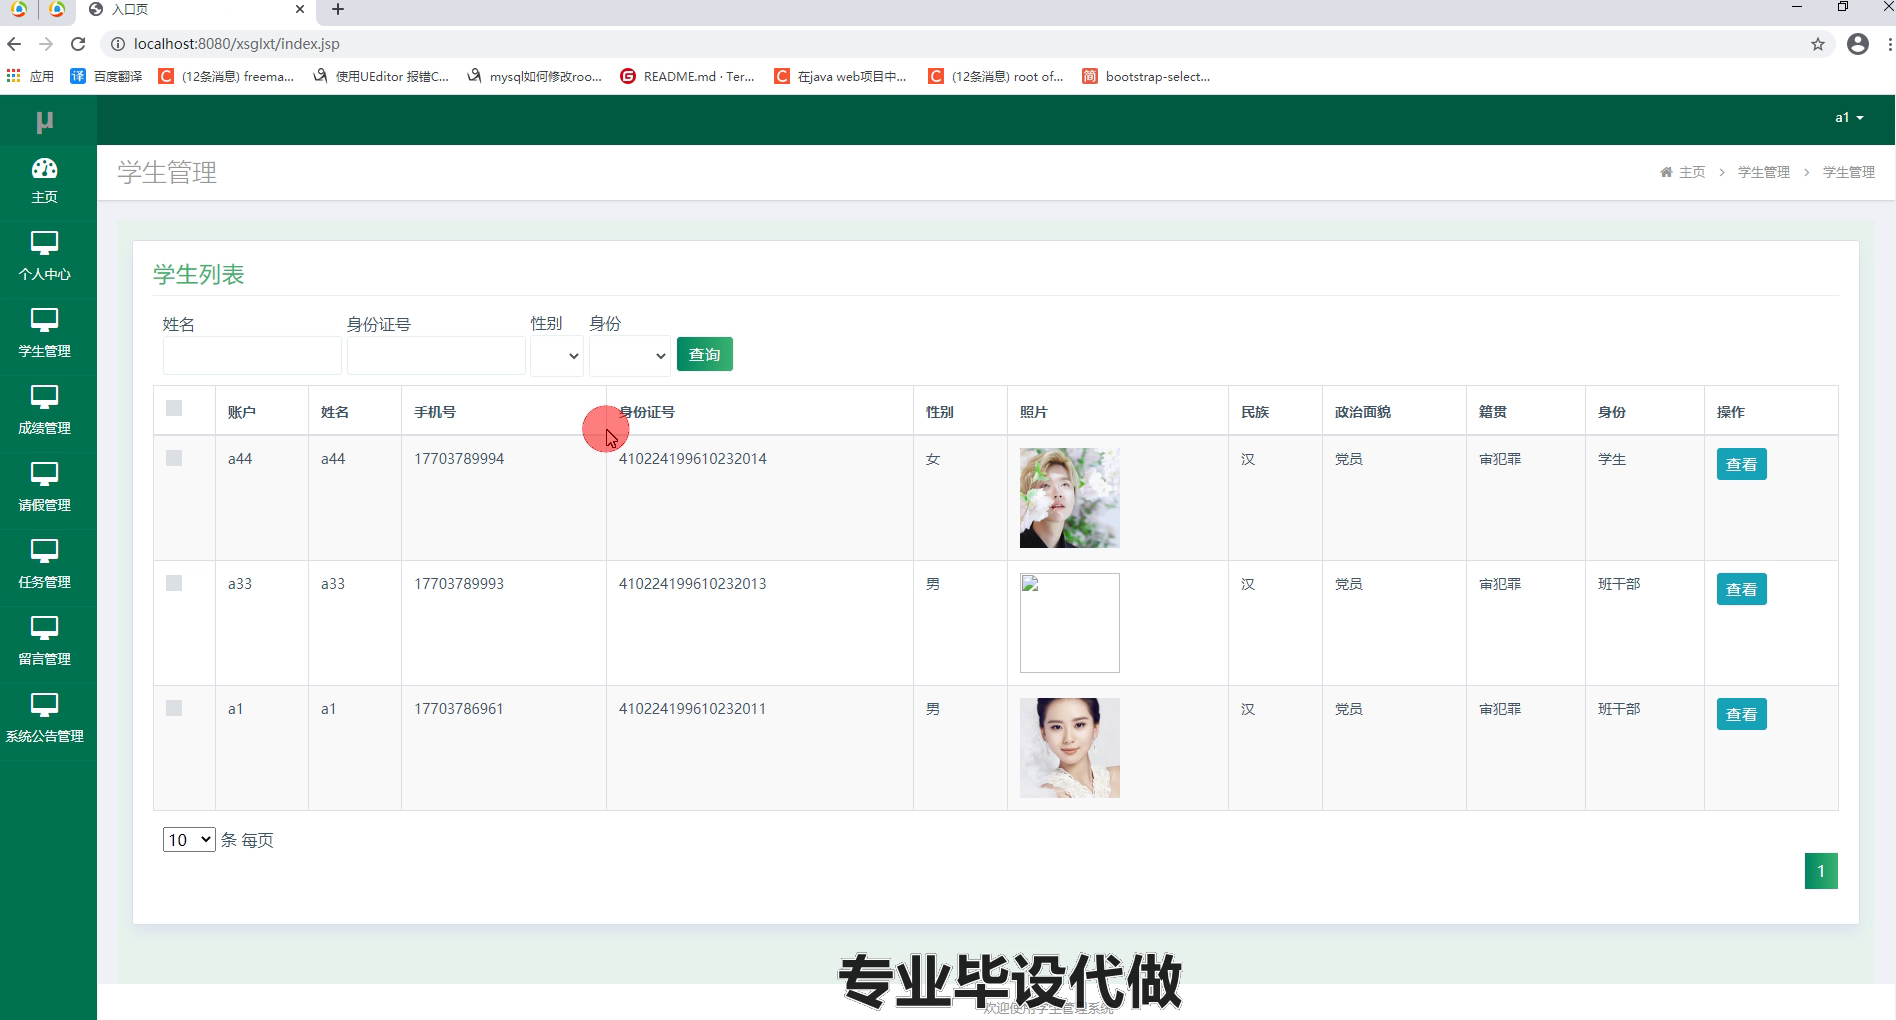Screen dimensions: 1896x1020
Task: Open the 主页 dashboard sidebar icon
Action: pos(44,181)
